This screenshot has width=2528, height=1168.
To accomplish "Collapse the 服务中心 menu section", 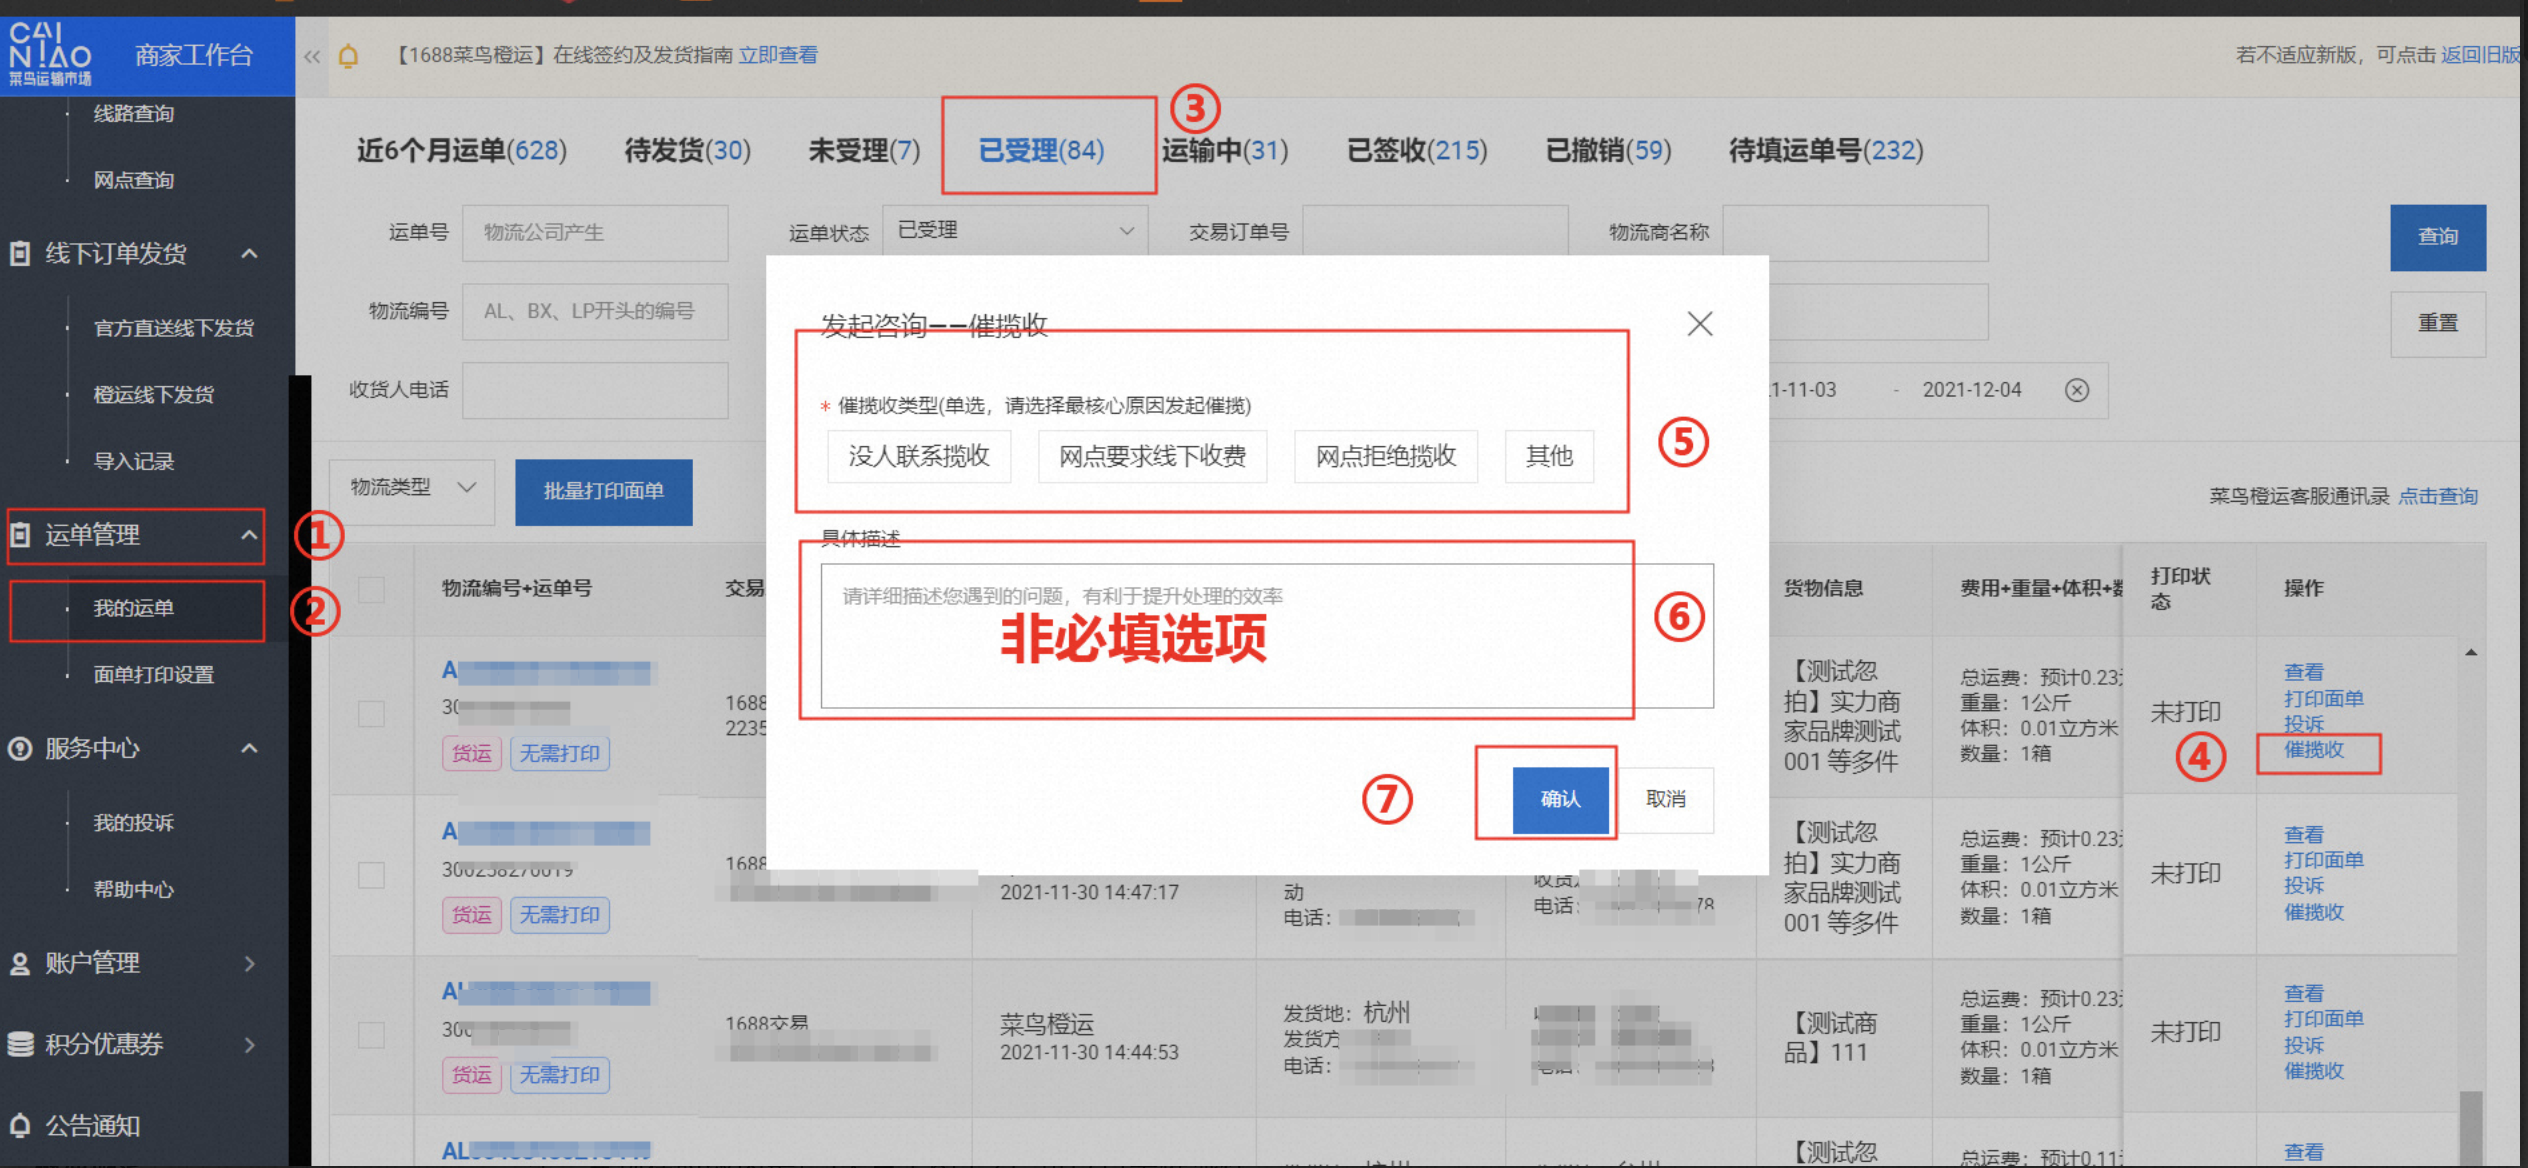I will pos(250,748).
